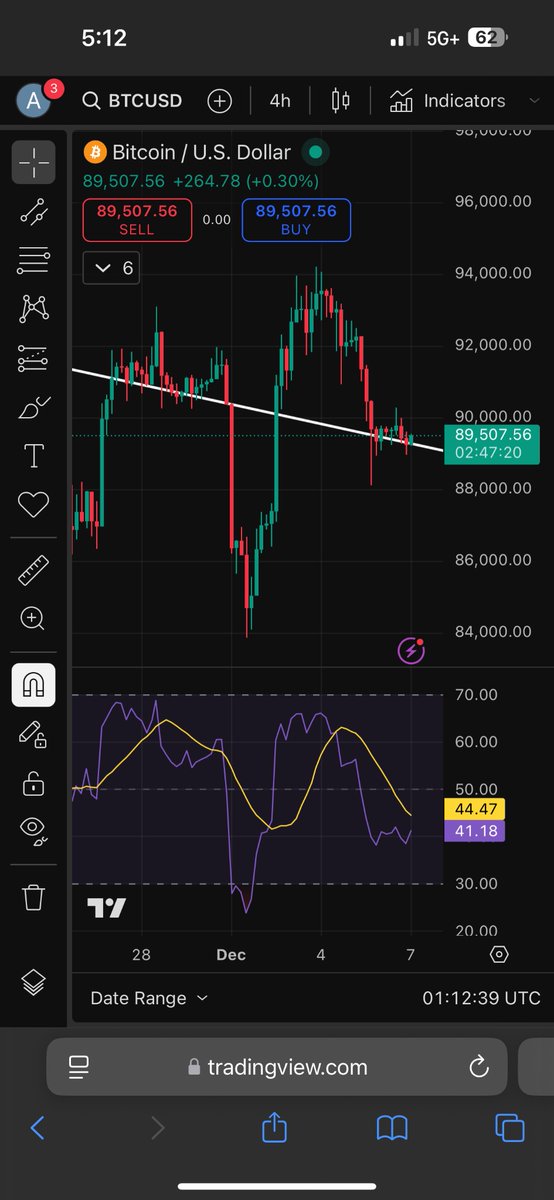Tap the tradingview.com address bar

277,1067
